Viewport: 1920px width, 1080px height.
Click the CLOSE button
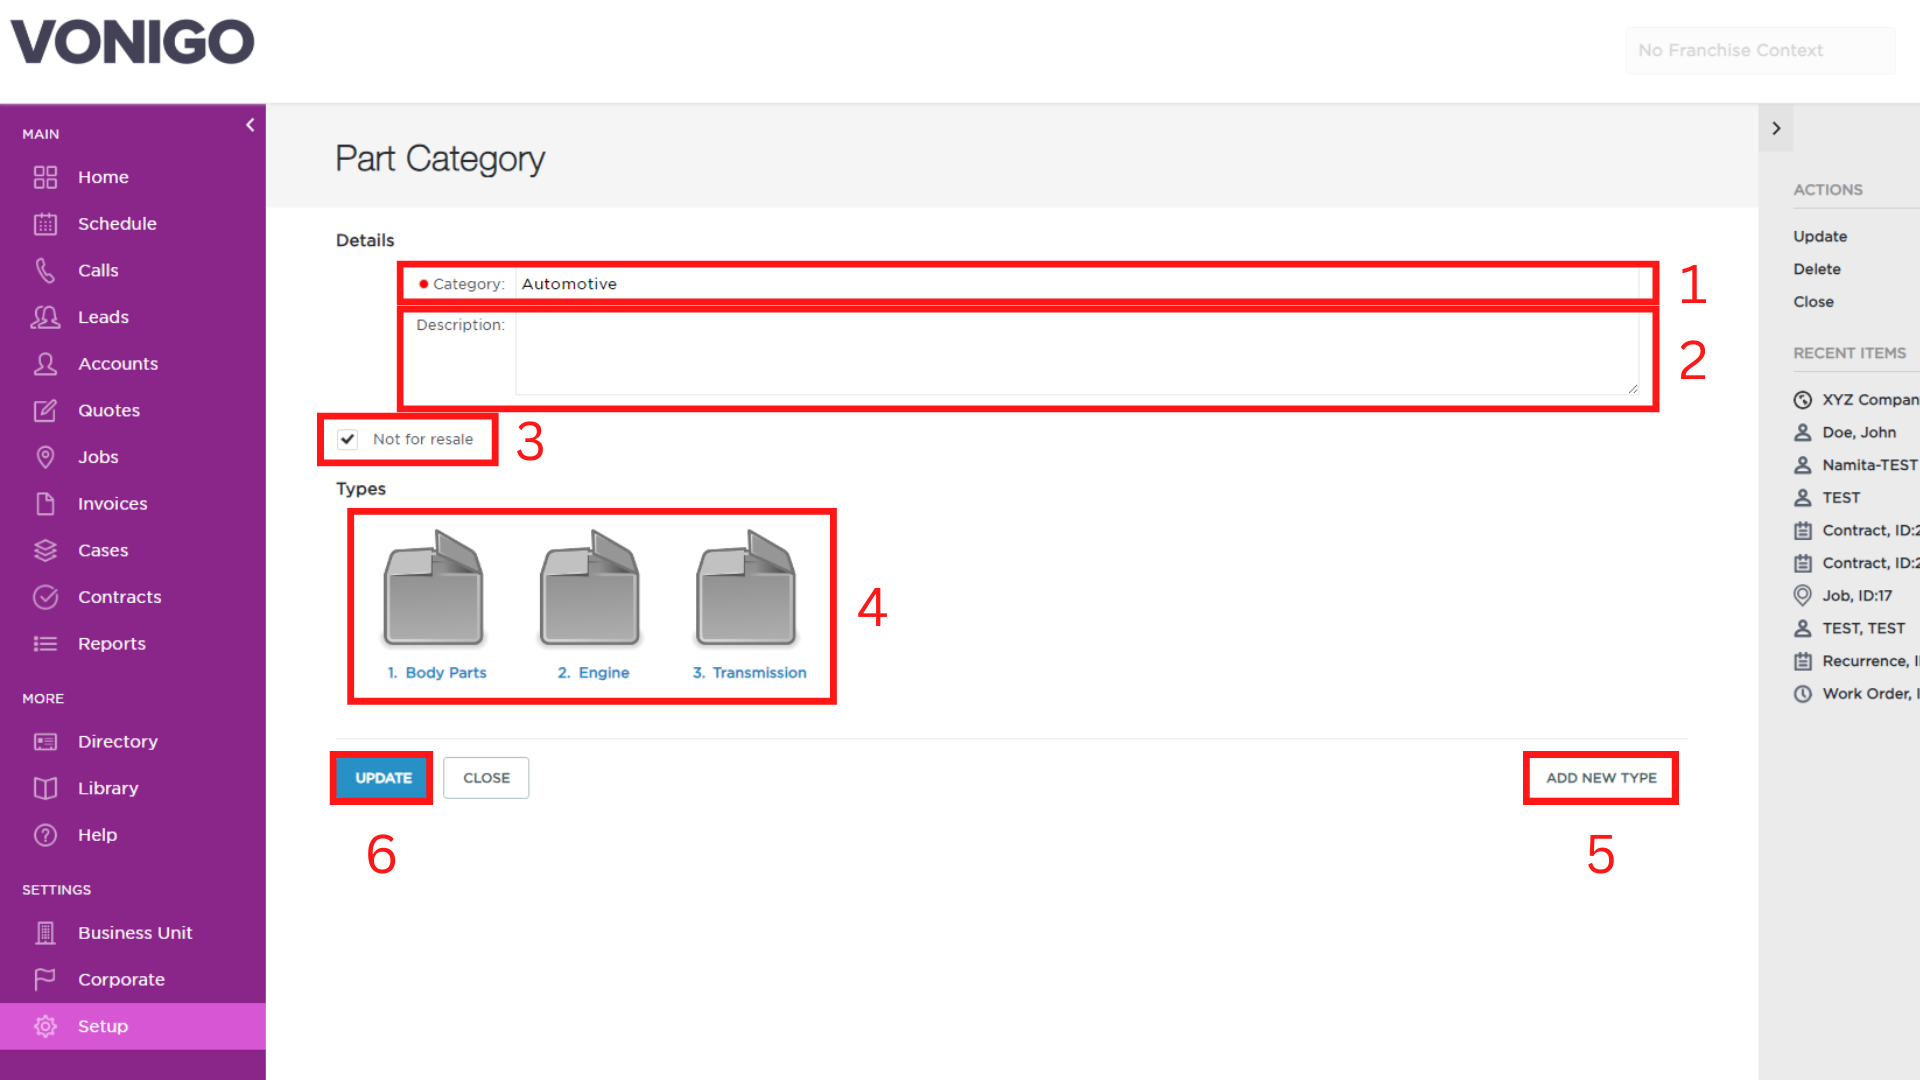click(x=486, y=778)
